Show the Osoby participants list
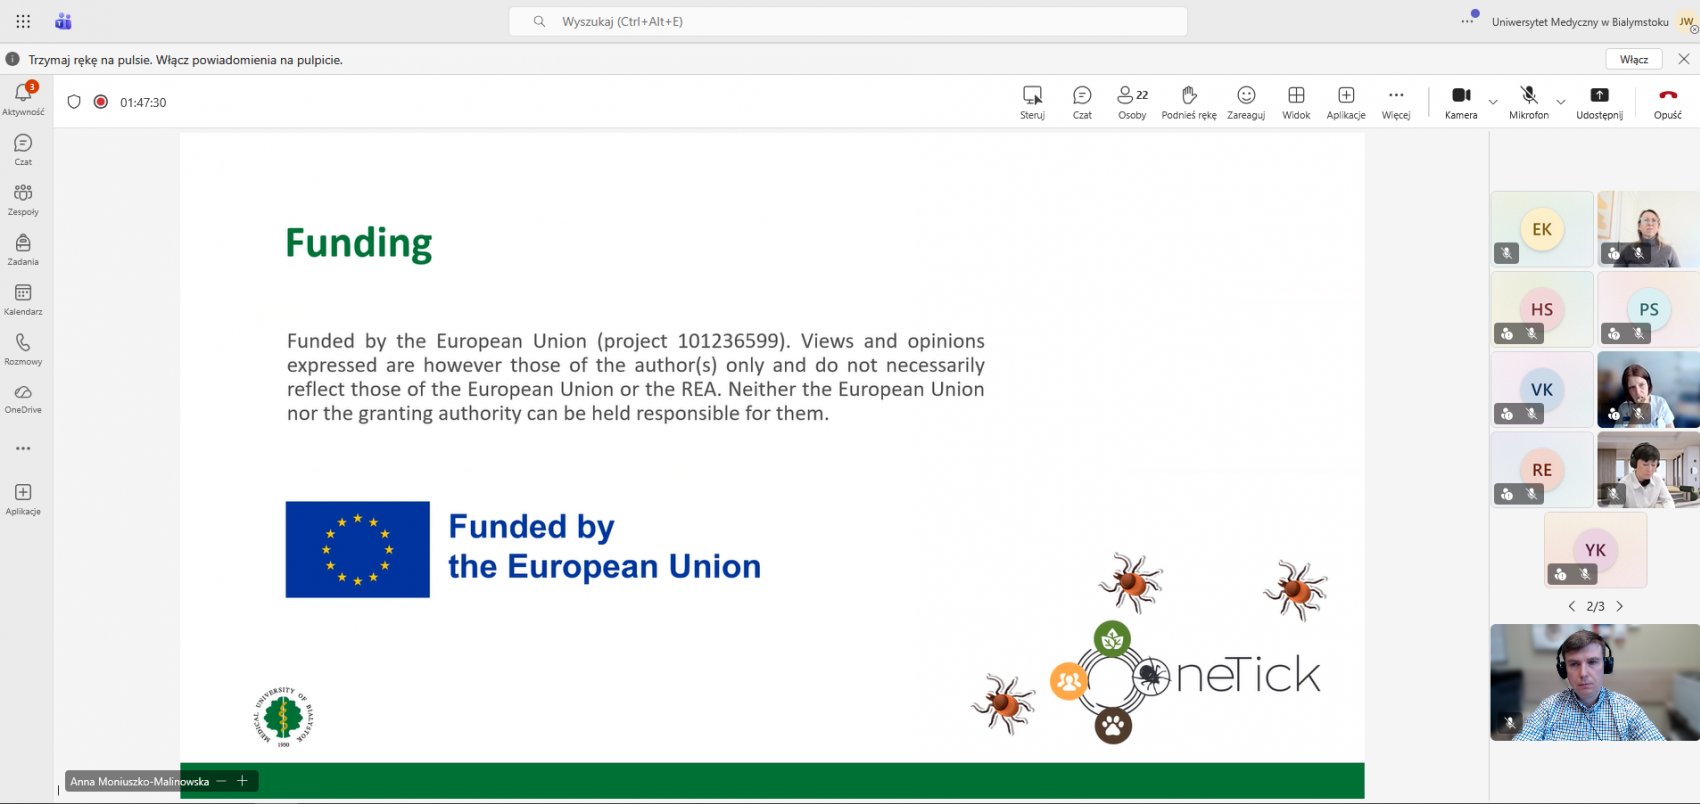The image size is (1700, 804). (1132, 101)
